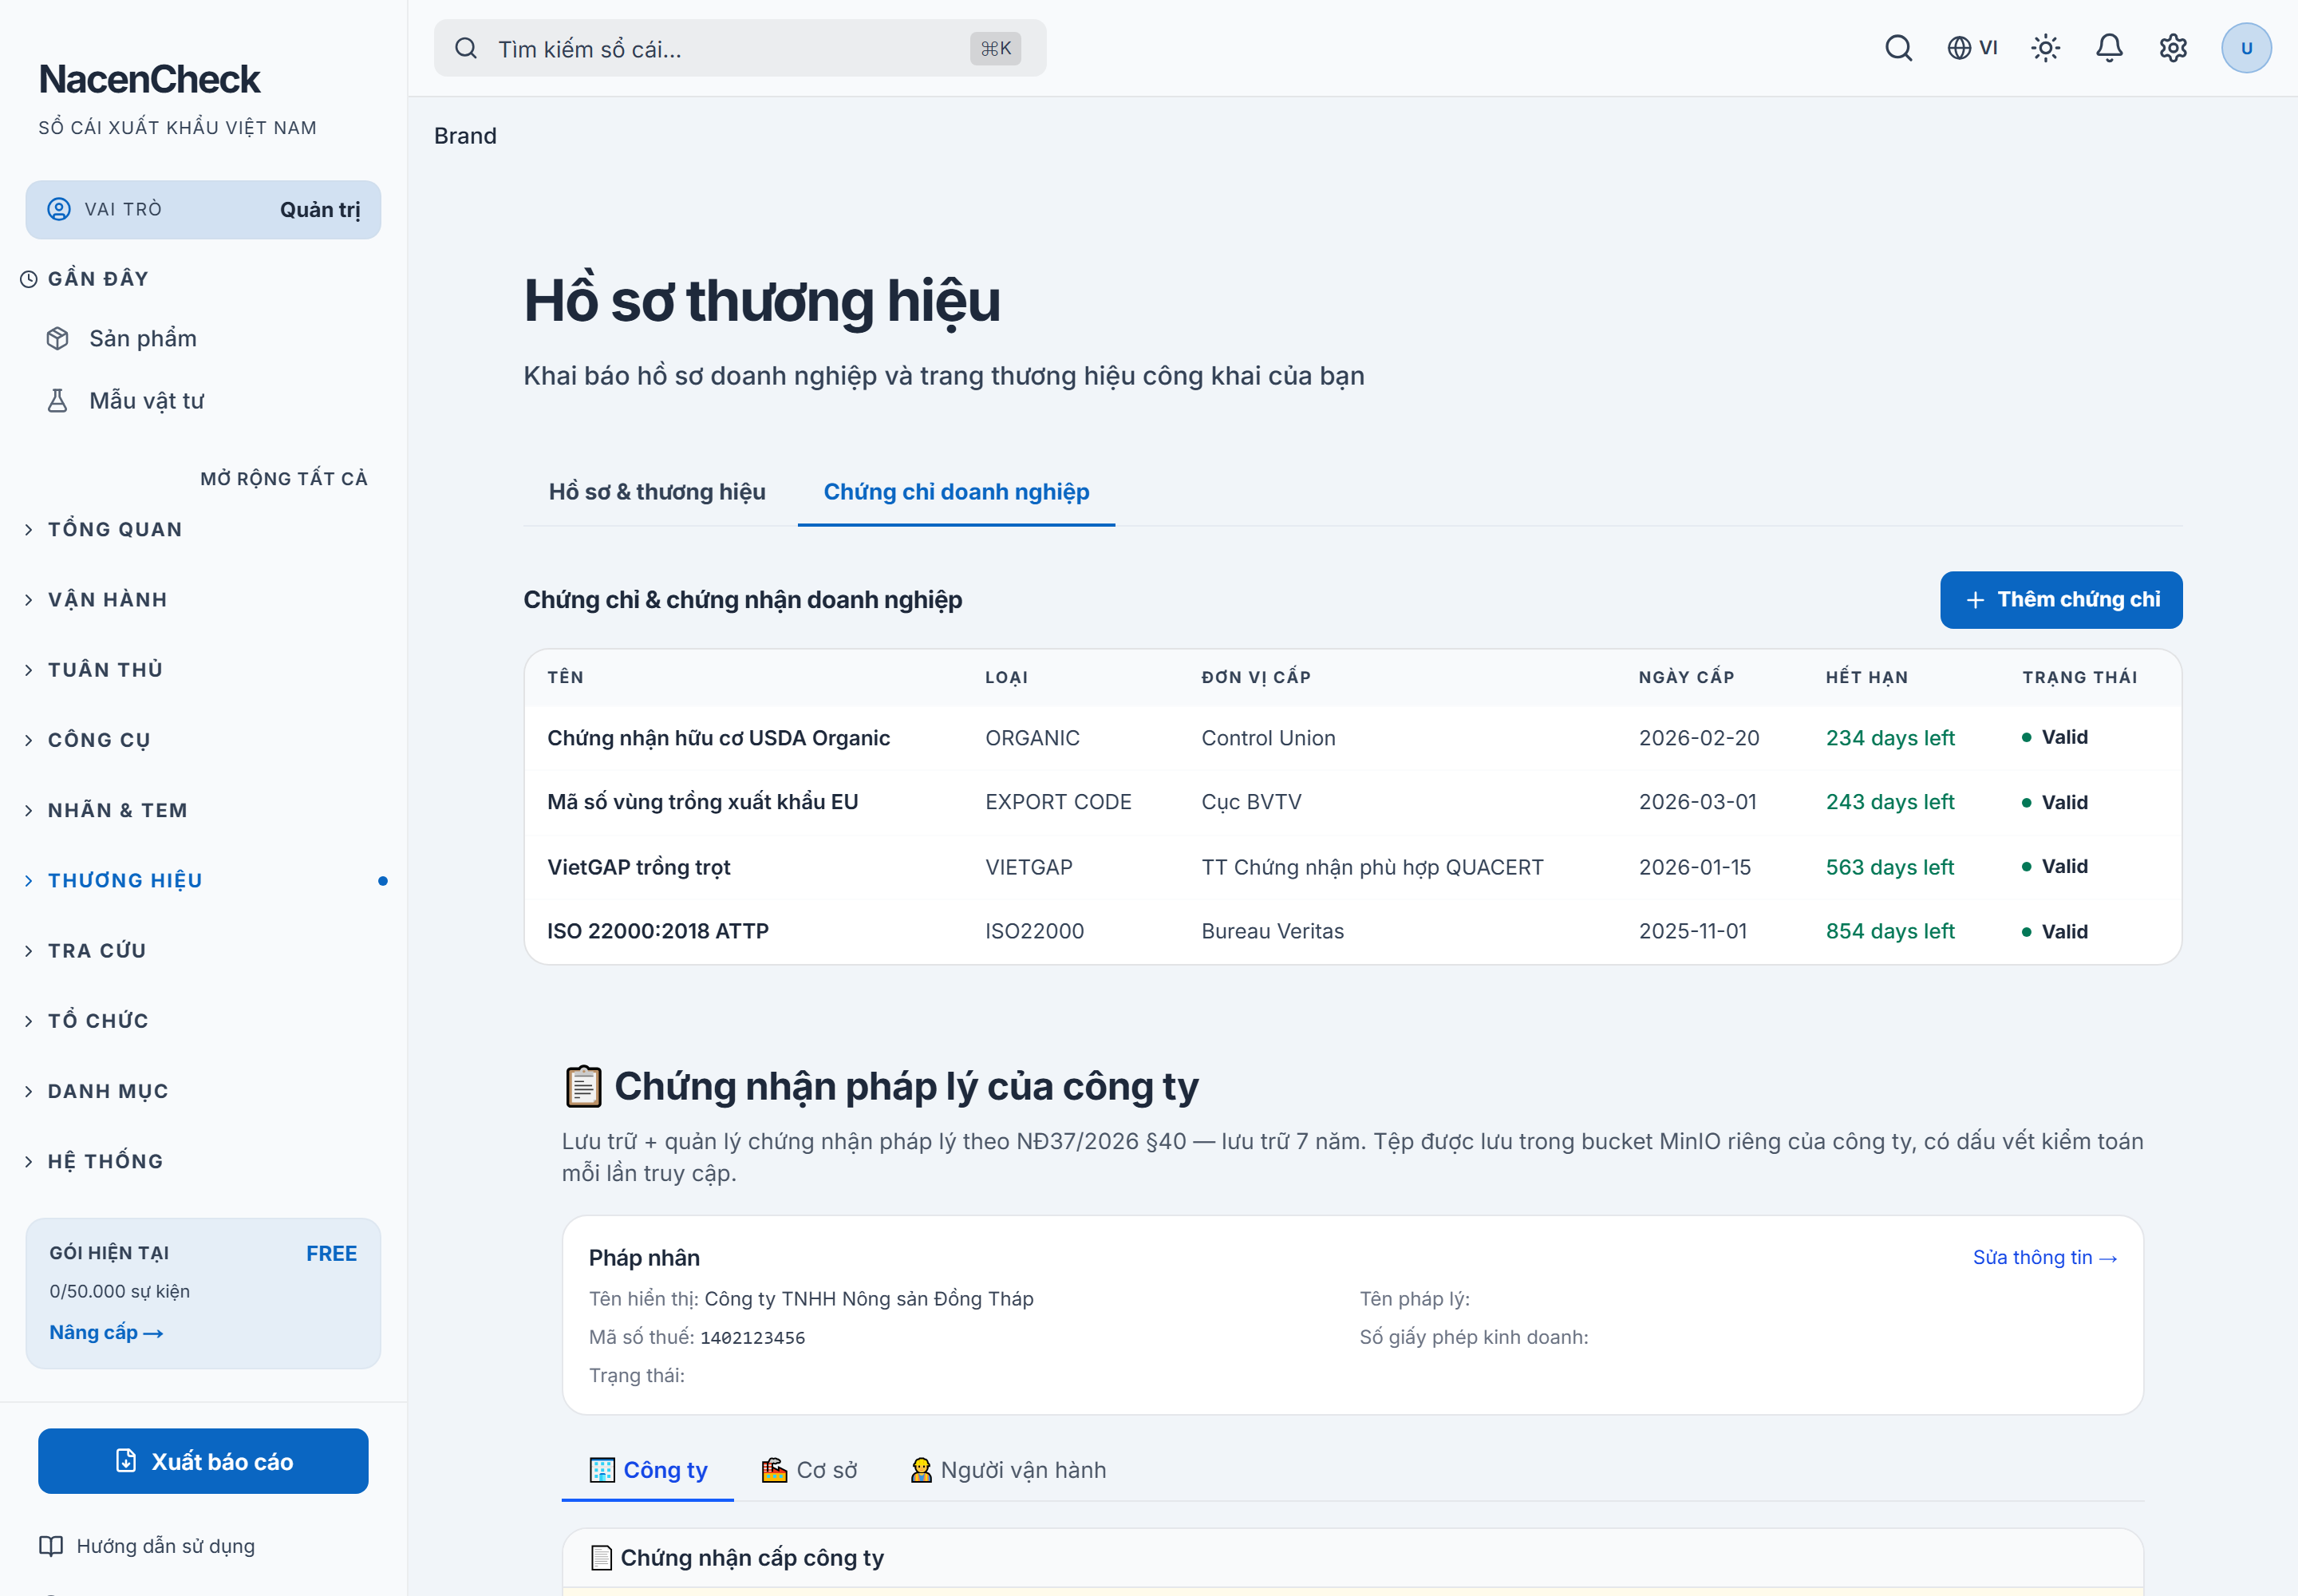The image size is (2298, 1596).
Task: Expand the Công cụ section
Action: [x=203, y=740]
